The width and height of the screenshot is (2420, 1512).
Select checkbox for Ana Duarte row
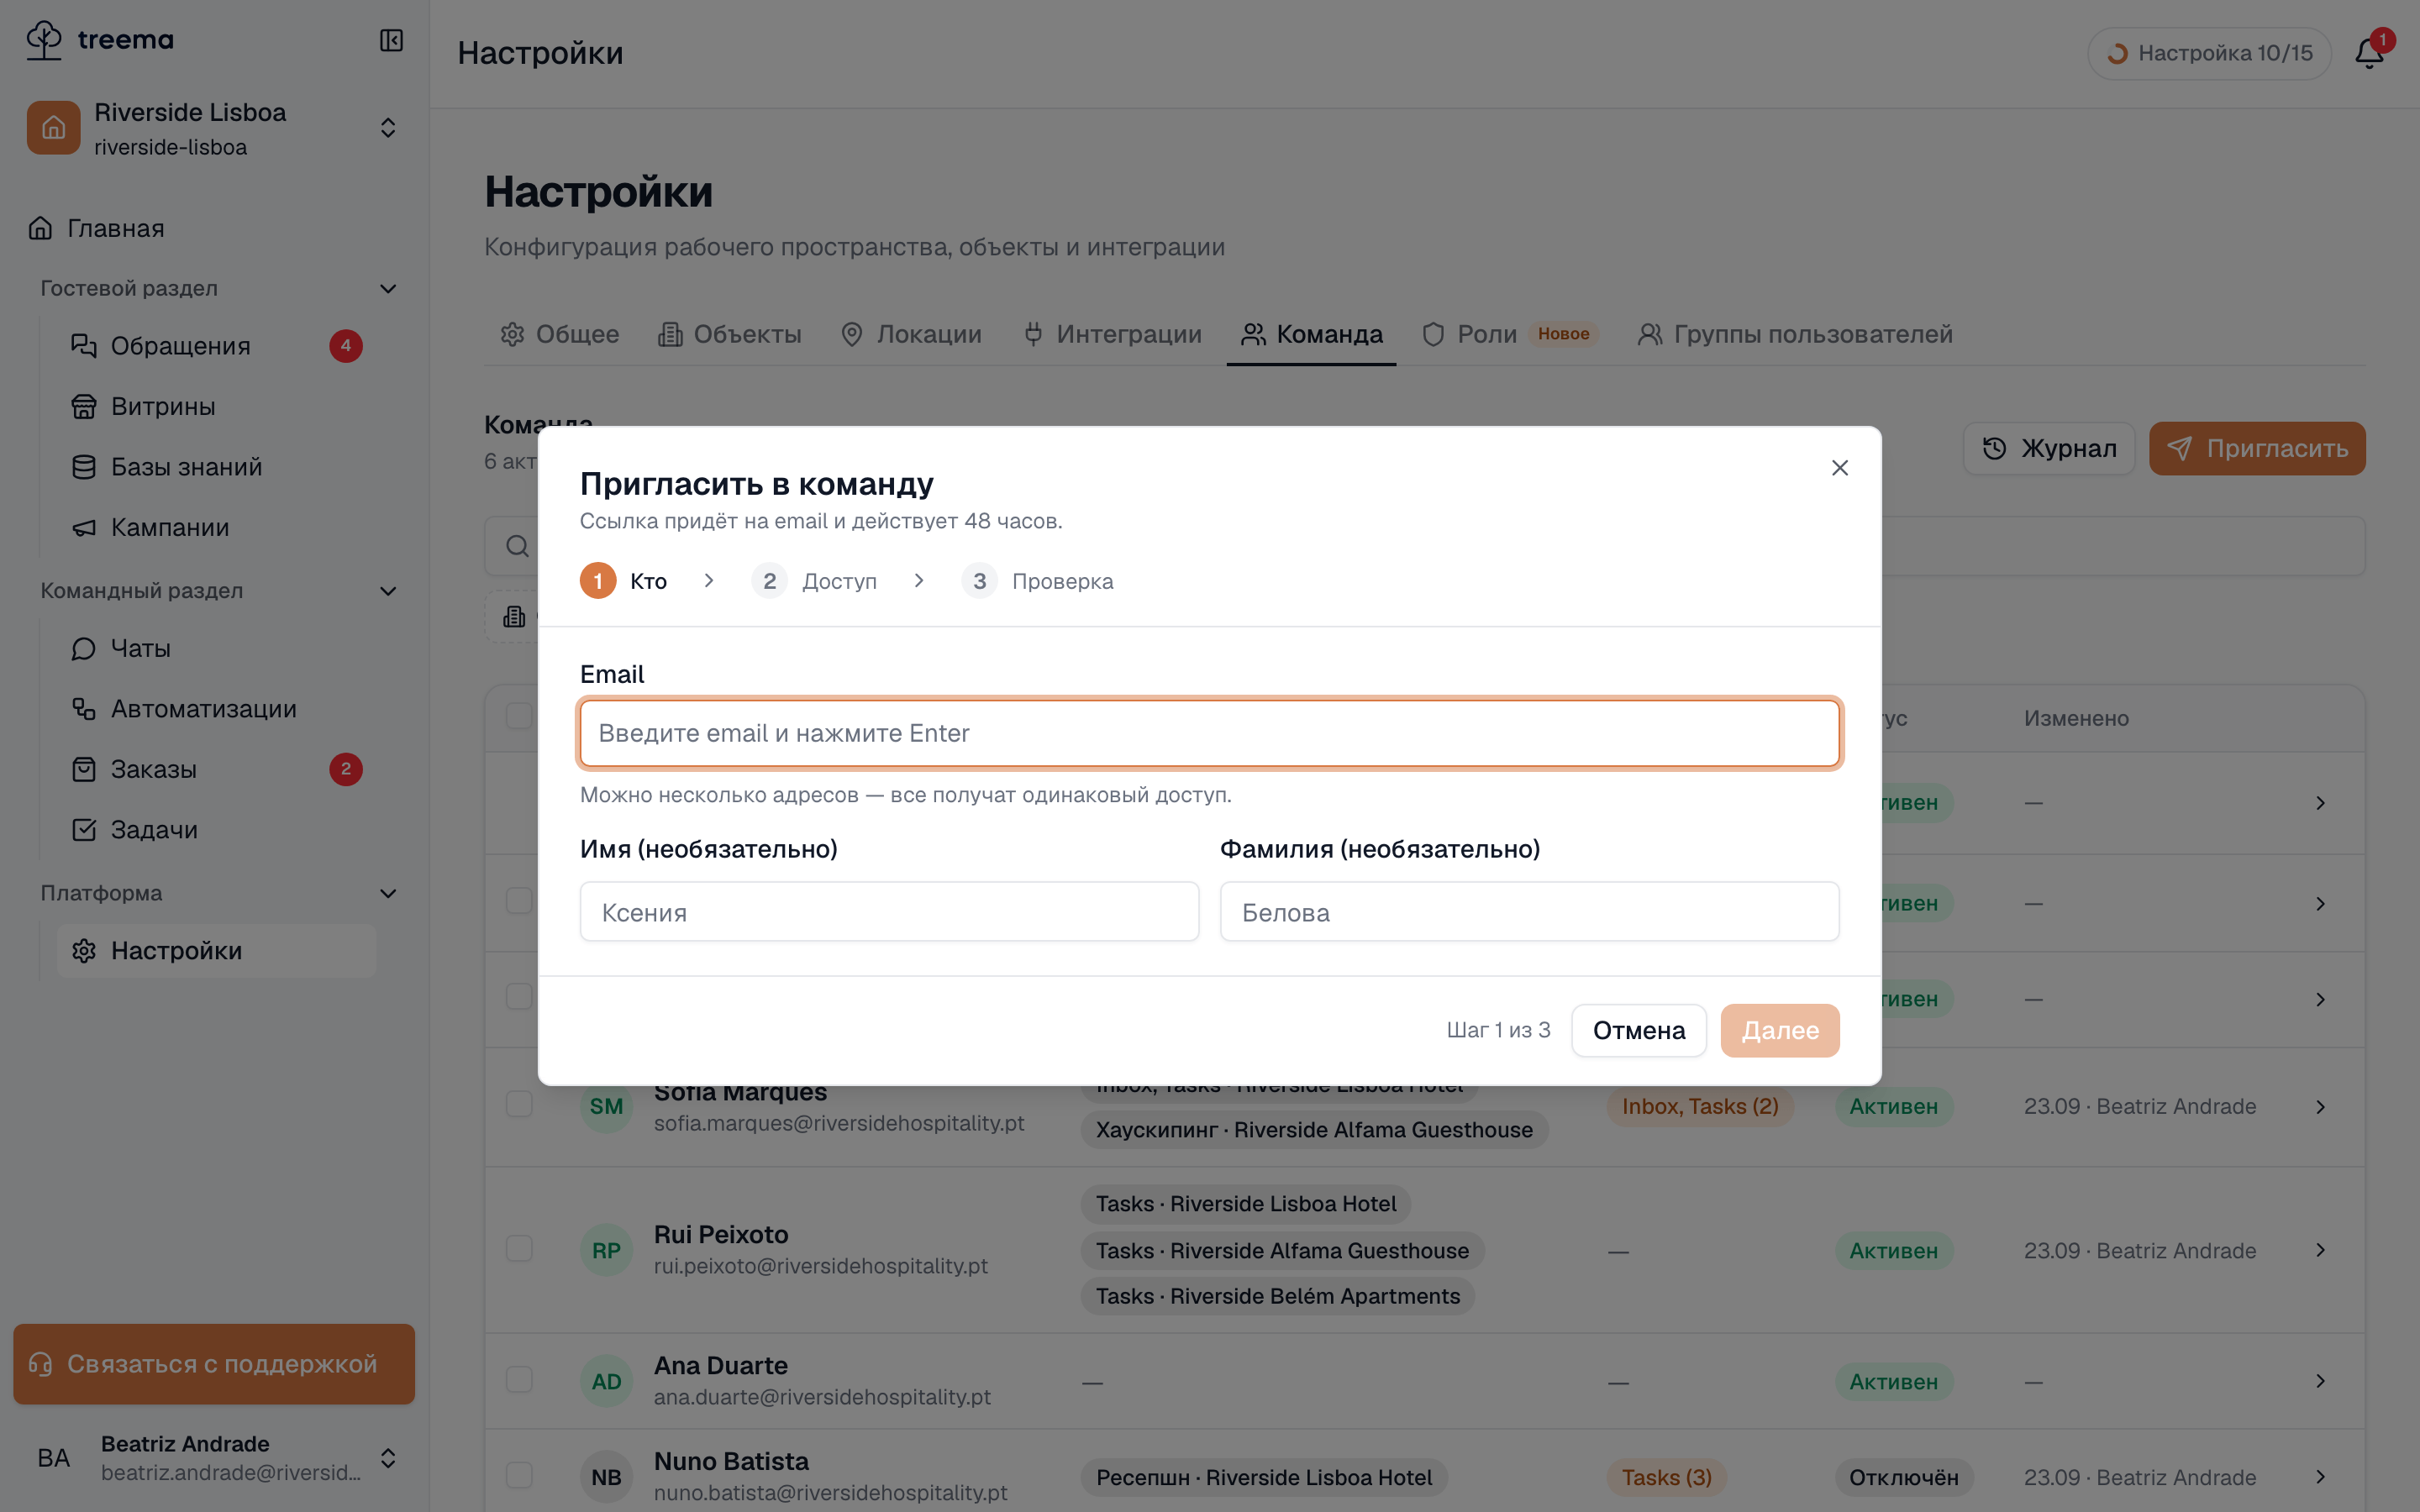[519, 1380]
